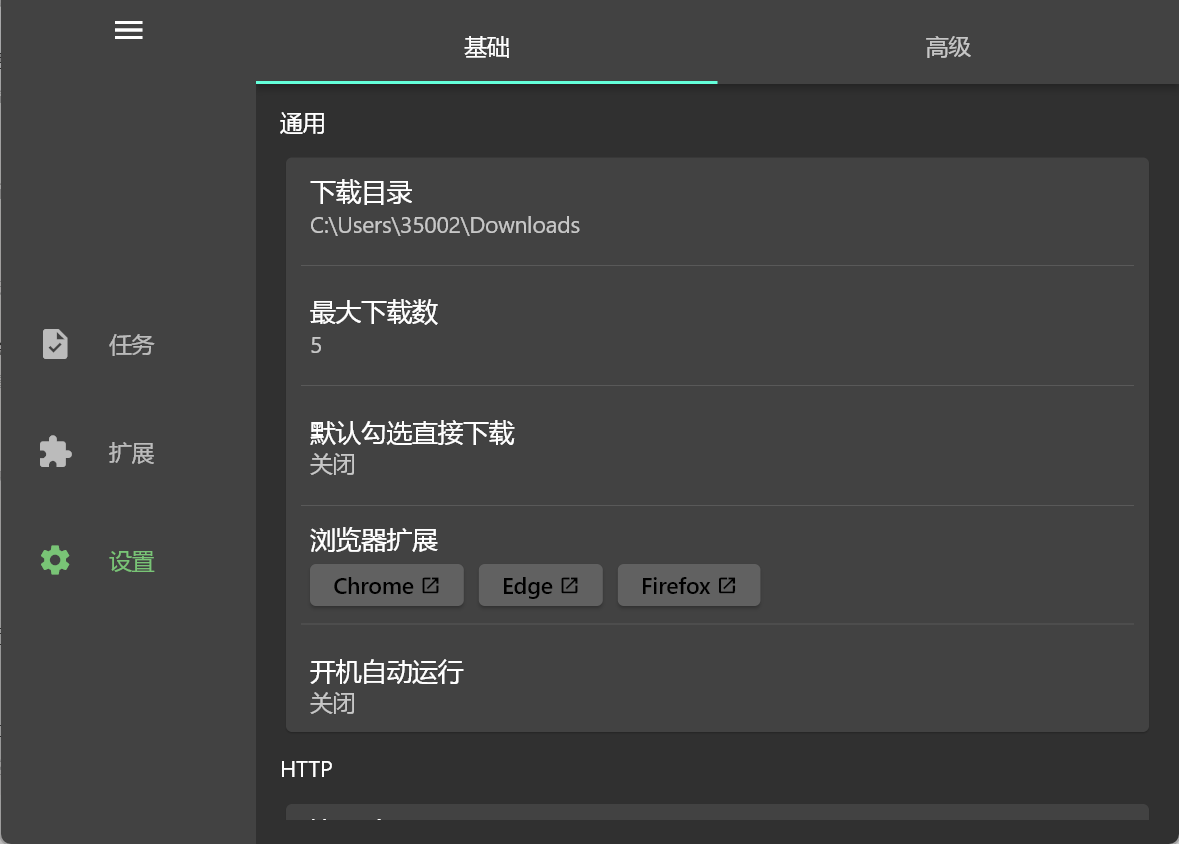Click the Settings gear icon
The height and width of the screenshot is (844, 1179).
(x=55, y=560)
